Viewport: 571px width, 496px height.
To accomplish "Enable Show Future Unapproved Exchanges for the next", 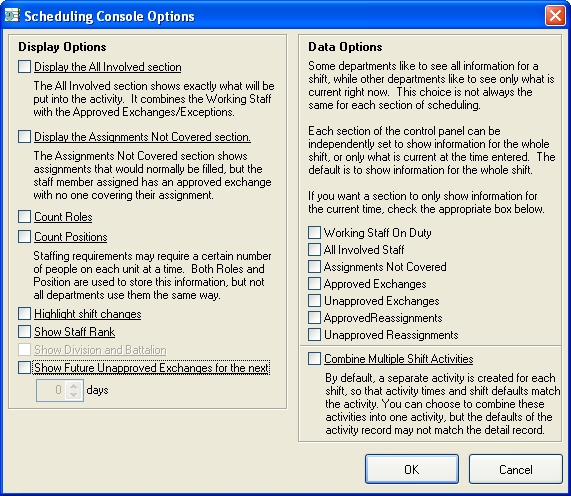I will coord(24,368).
